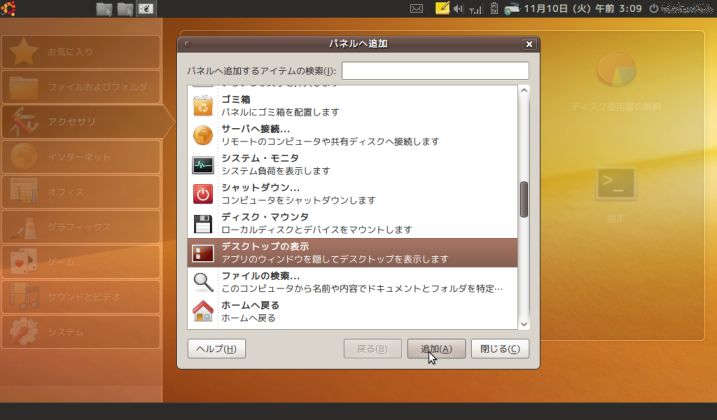The height and width of the screenshot is (420, 717).
Task: Open the volume speaker indicator
Action: tap(458, 8)
